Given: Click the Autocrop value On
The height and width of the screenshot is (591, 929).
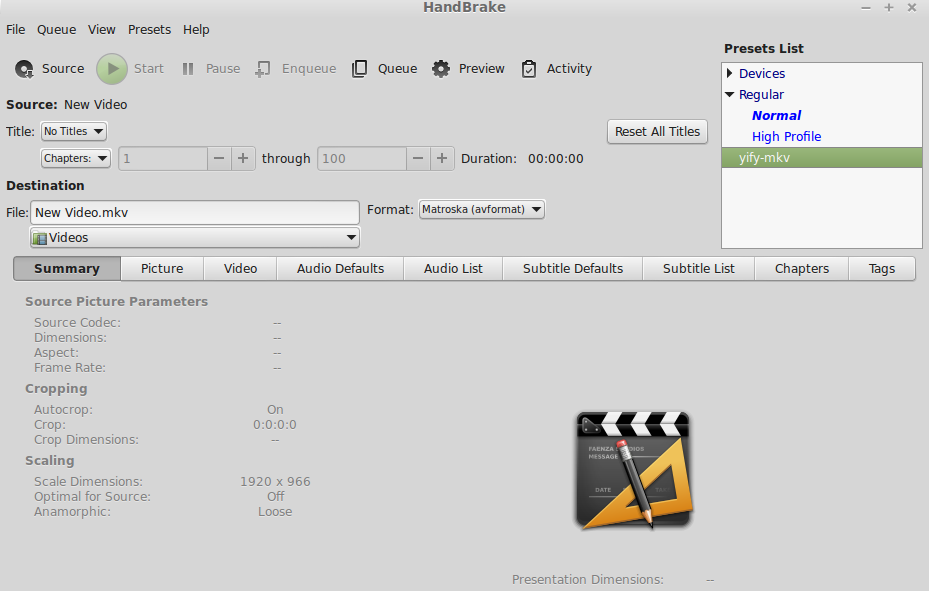Looking at the screenshot, I should click(275, 410).
